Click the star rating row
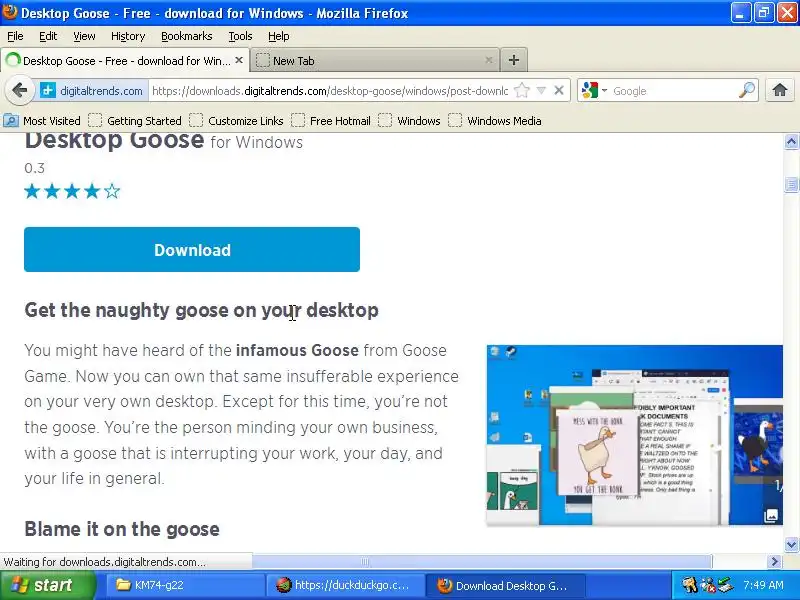 72,191
